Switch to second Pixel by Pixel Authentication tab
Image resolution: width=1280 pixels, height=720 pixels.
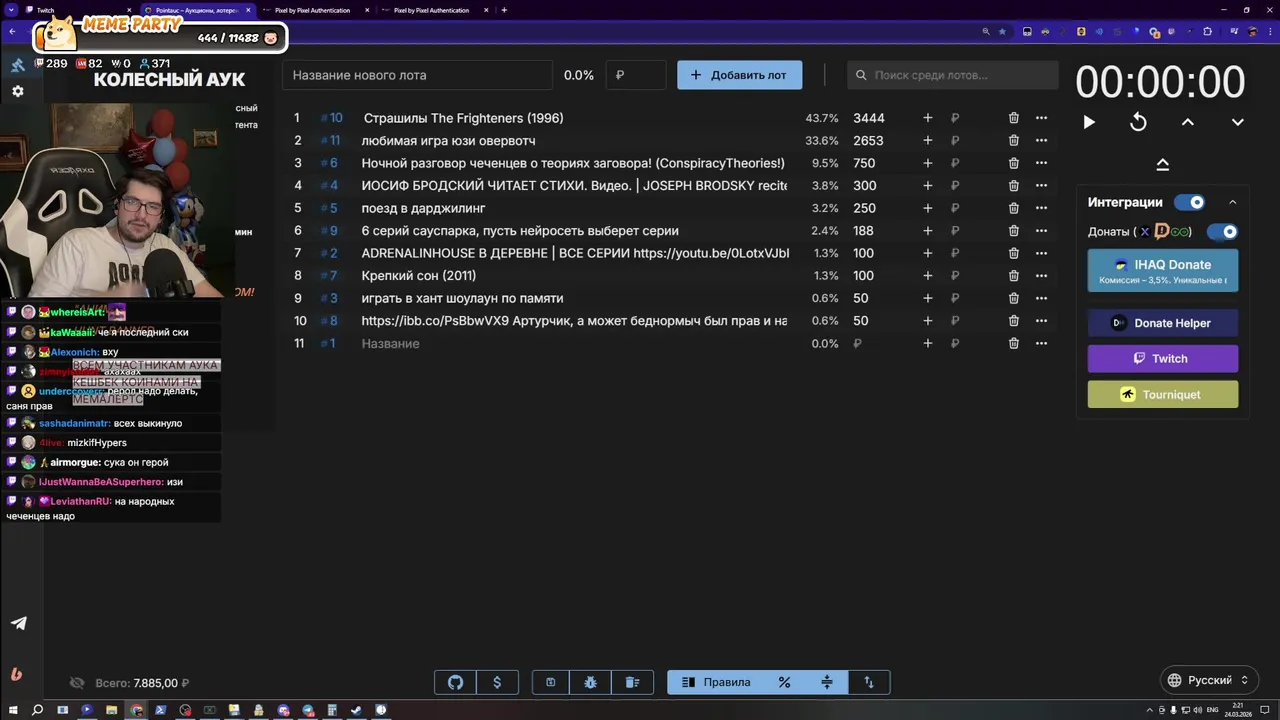[x=434, y=10]
